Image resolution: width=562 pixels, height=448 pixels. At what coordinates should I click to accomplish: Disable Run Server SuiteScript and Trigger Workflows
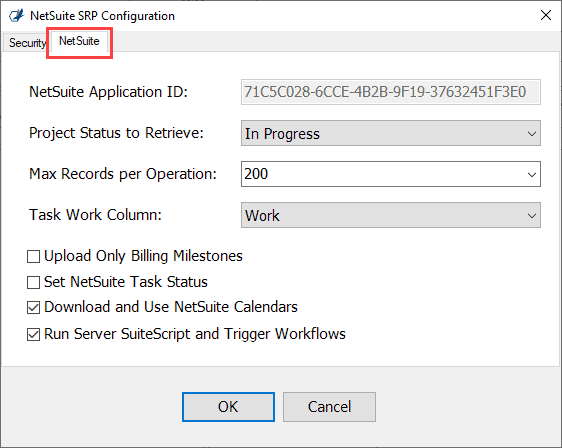33,334
